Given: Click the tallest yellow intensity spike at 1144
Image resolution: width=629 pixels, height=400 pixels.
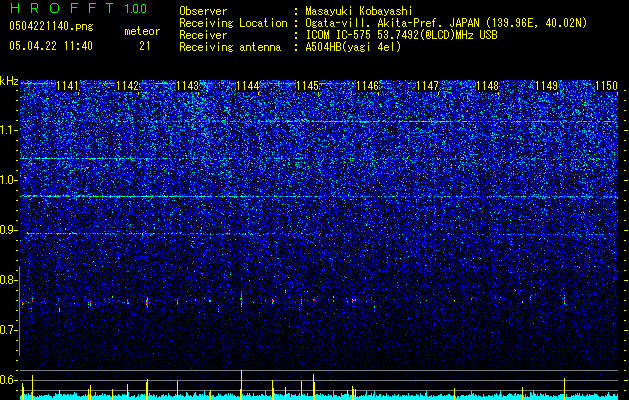Looking at the screenshot, I should click(x=241, y=384).
